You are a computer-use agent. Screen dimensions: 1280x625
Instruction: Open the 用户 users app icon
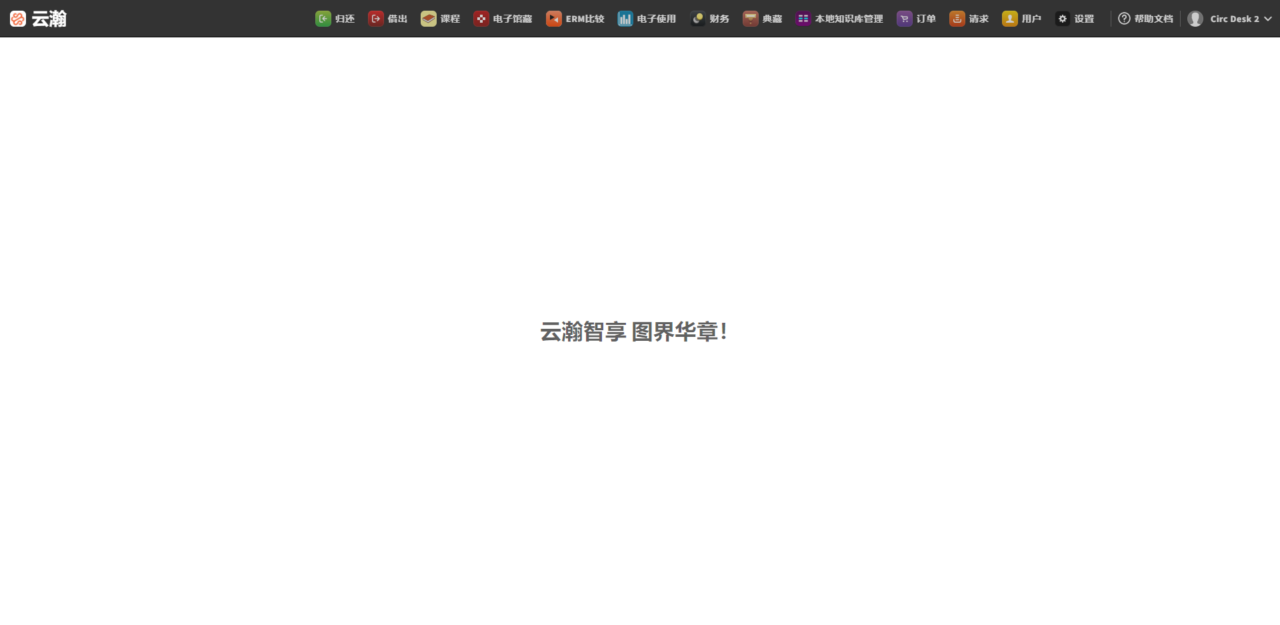tap(1010, 18)
